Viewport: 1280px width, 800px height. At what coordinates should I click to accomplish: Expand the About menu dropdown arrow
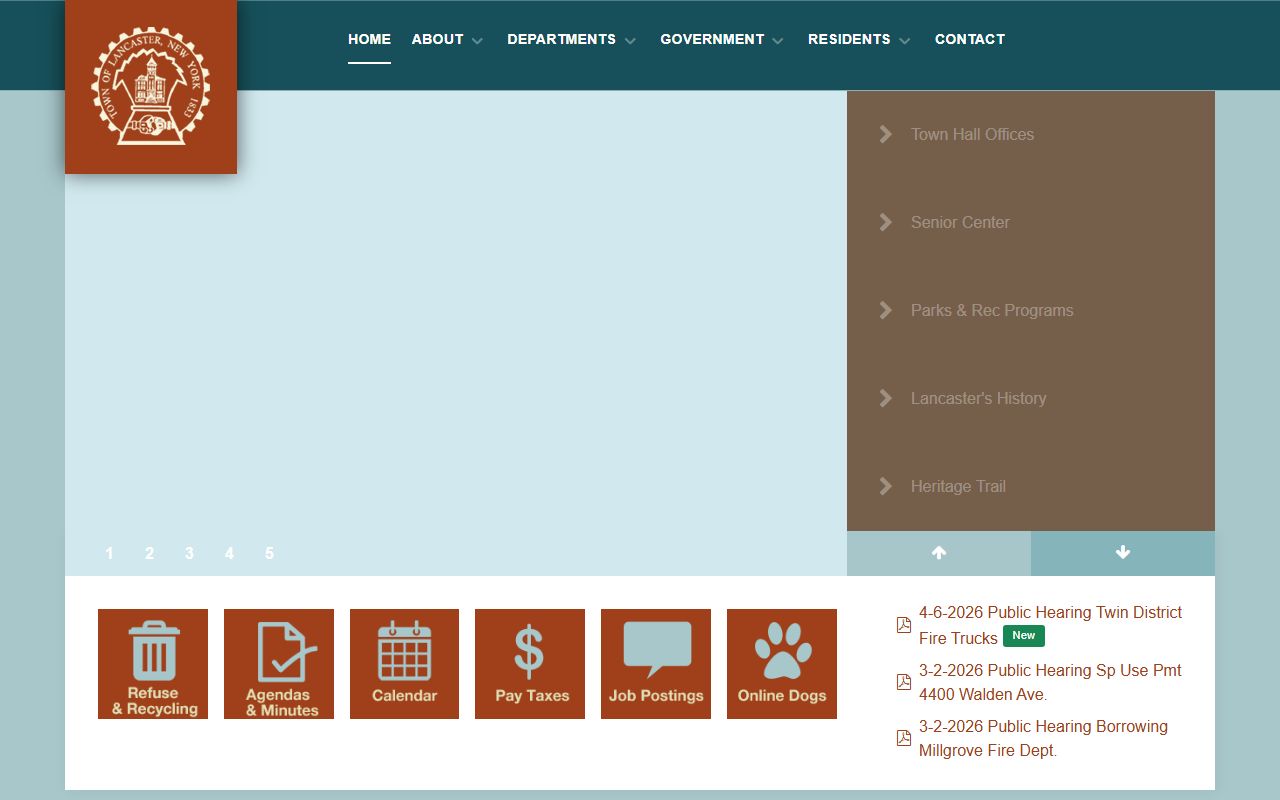(477, 41)
